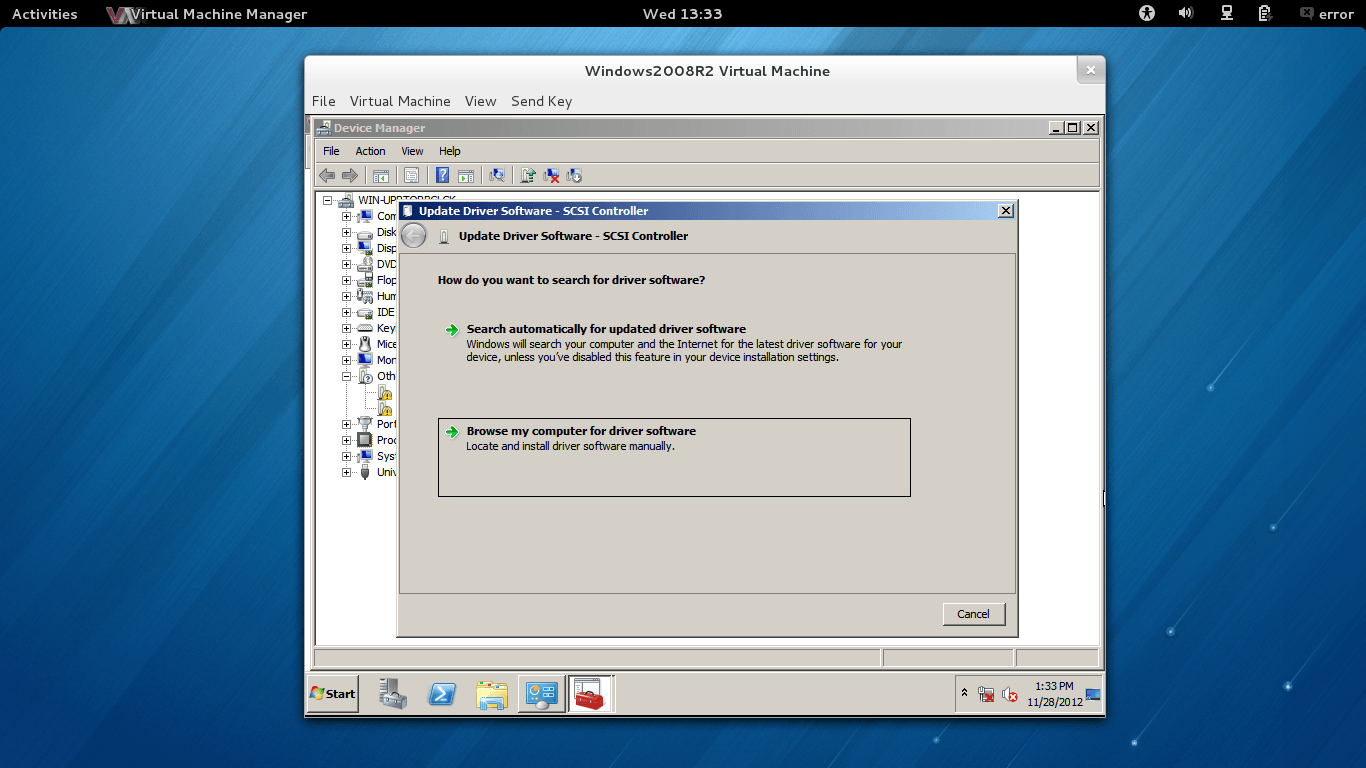Open the Virtual Machine Manager app menu
1366x768 pixels.
point(207,14)
